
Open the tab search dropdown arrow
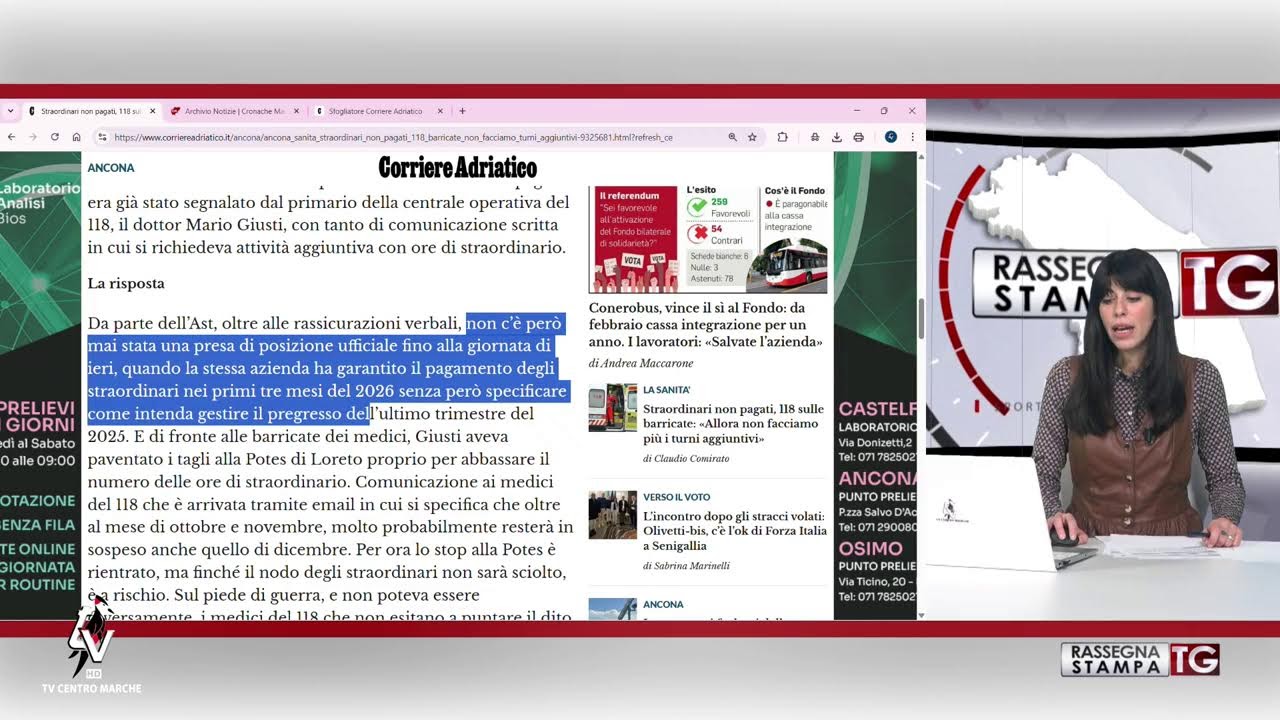(x=9, y=111)
